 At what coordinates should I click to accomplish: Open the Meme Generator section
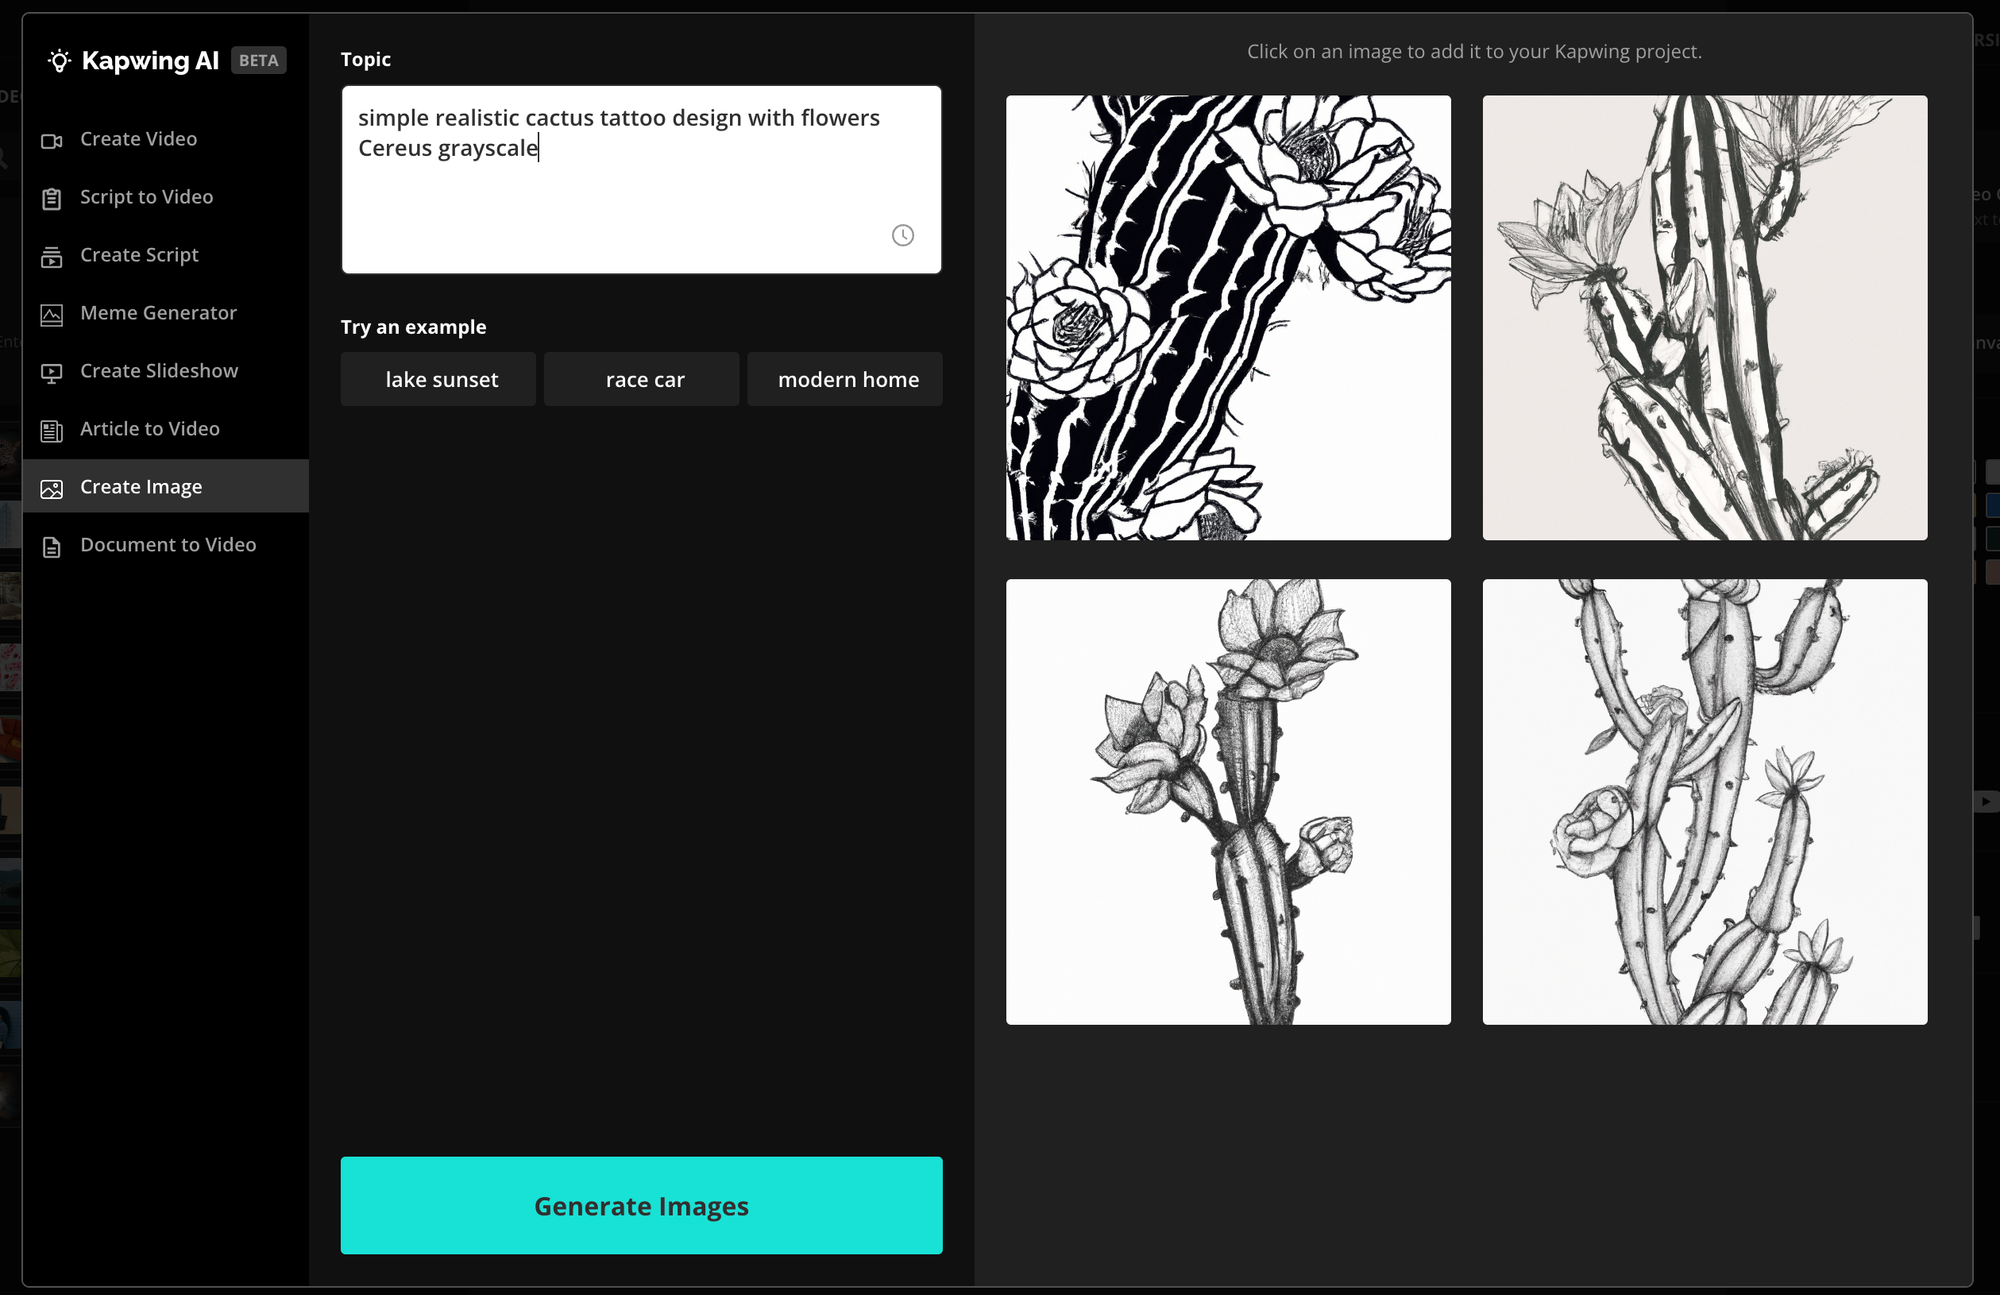(158, 313)
